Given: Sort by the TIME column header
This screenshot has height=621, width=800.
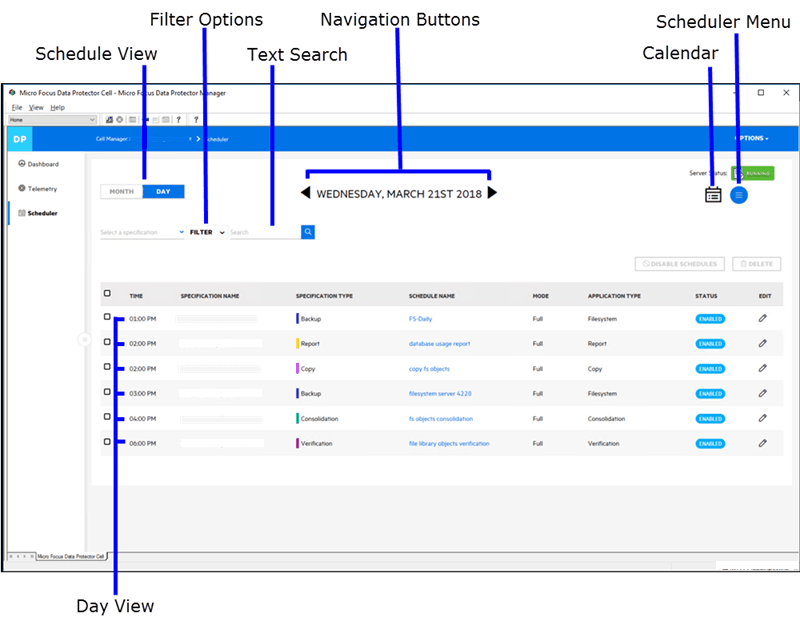Looking at the screenshot, I should [136, 296].
